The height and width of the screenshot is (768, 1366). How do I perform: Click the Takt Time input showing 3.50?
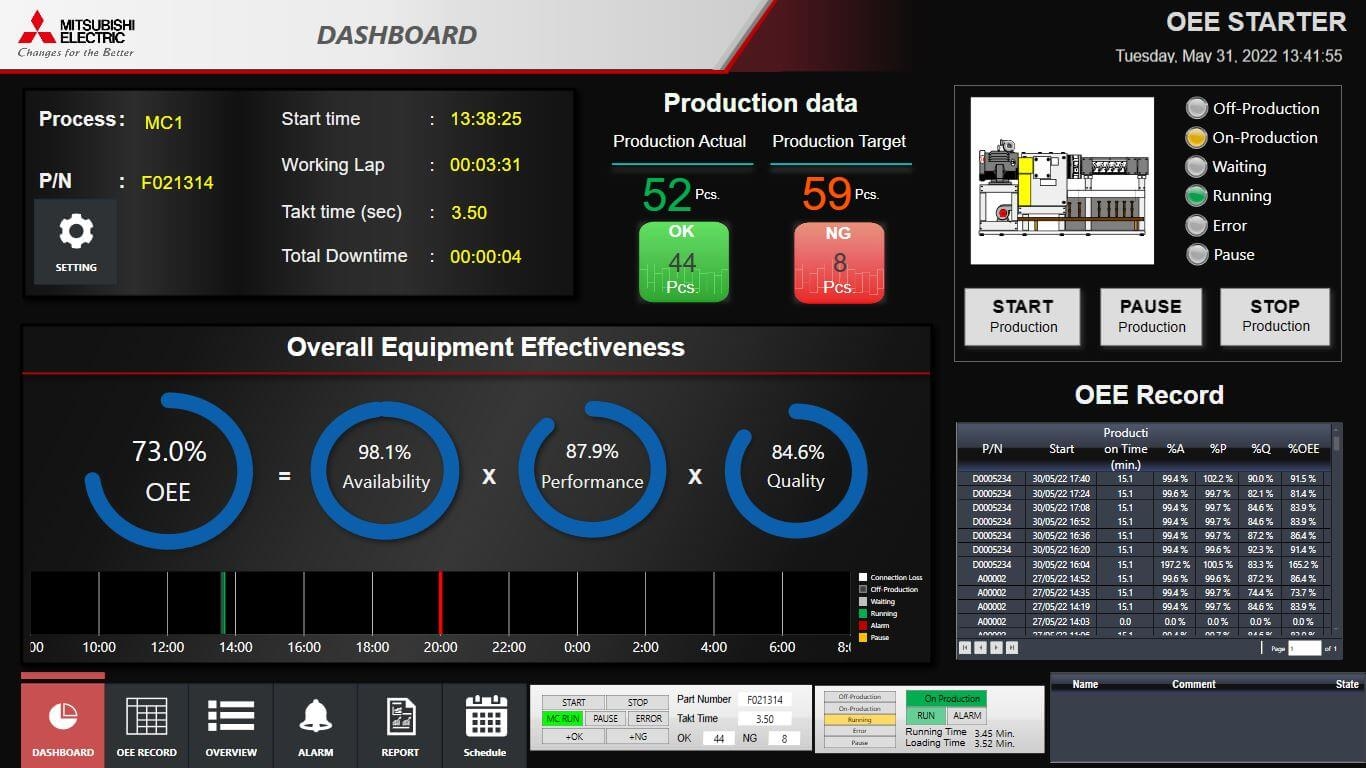pyautogui.click(x=764, y=719)
